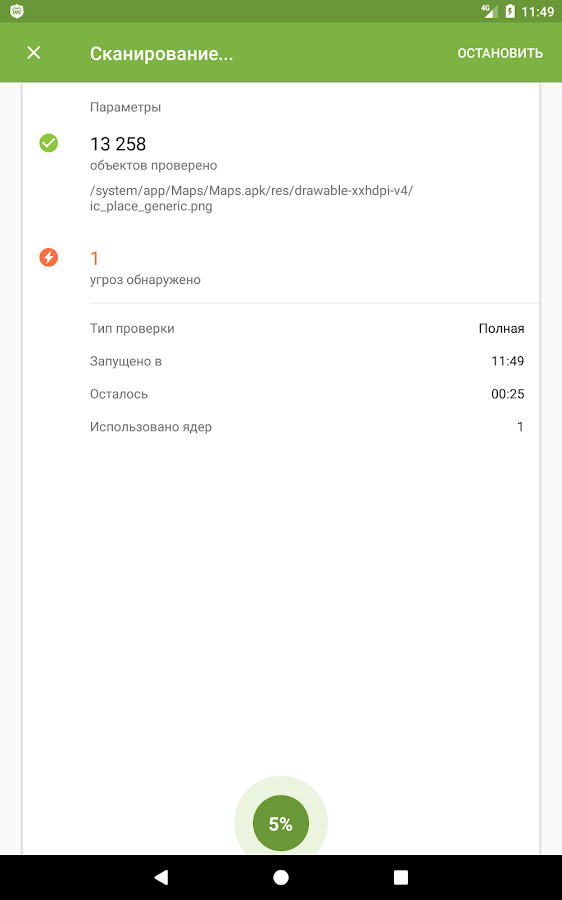
Task: Tap the orange lightning threats-detected icon
Action: pyautogui.click(x=49, y=257)
